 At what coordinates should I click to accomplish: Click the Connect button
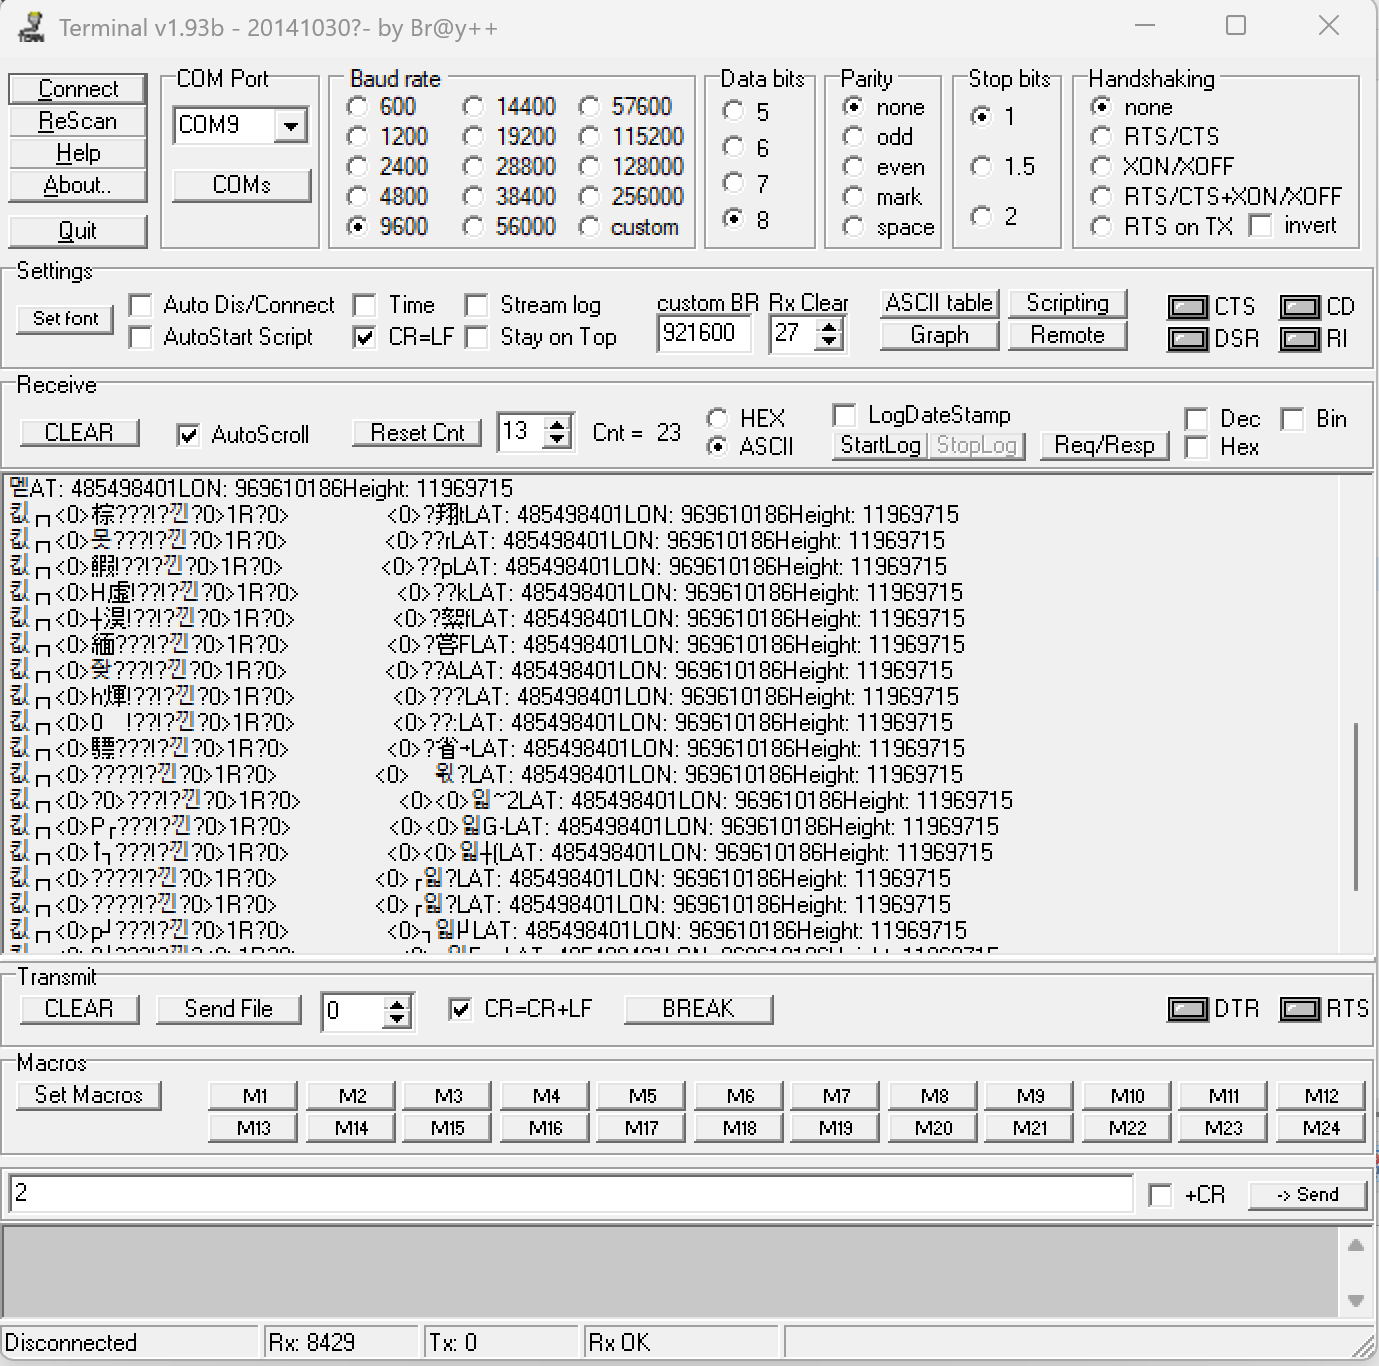(x=78, y=89)
